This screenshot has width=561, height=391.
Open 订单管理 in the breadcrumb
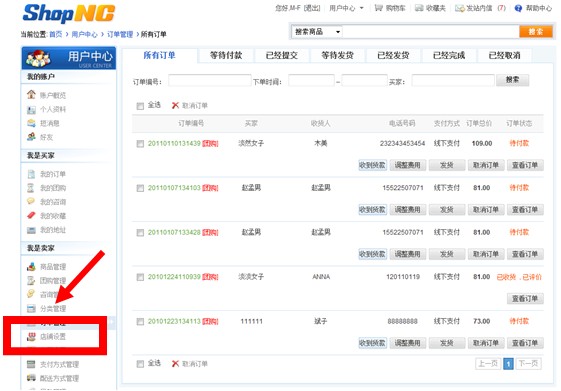(x=120, y=34)
